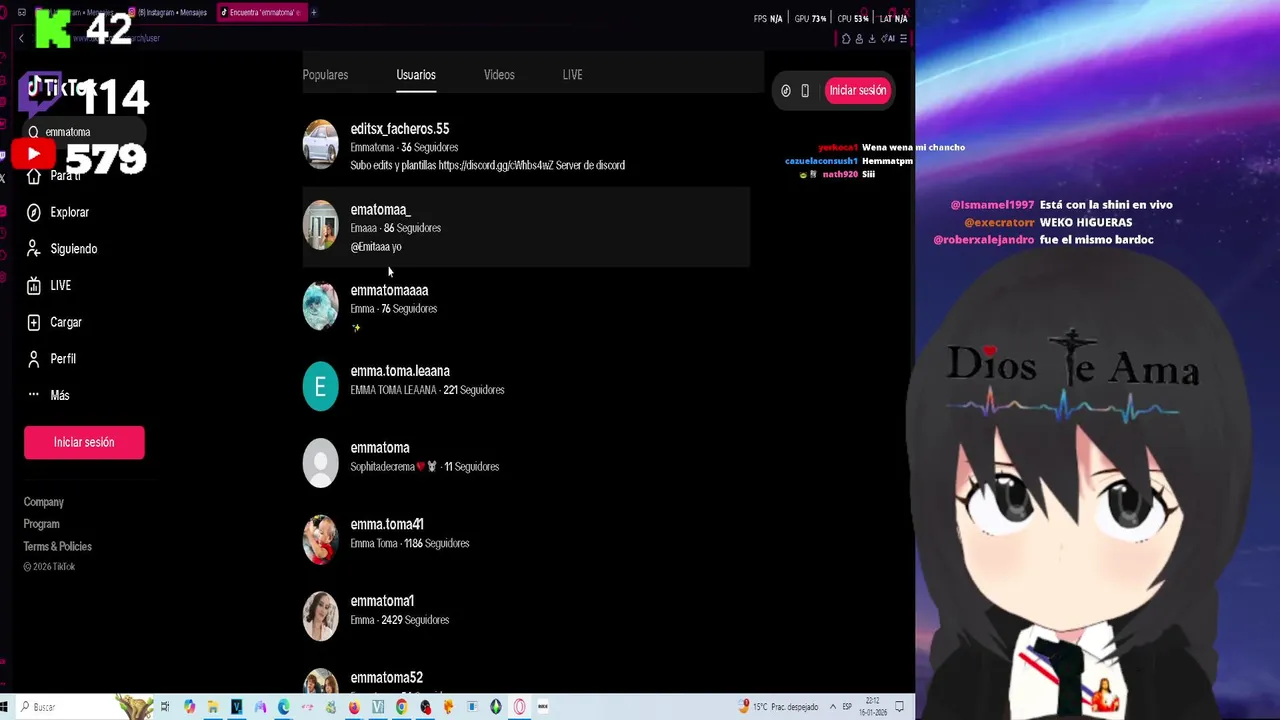Expand the system tray hidden icons chevron
This screenshot has height=720, width=1280.
pyautogui.click(x=832, y=707)
